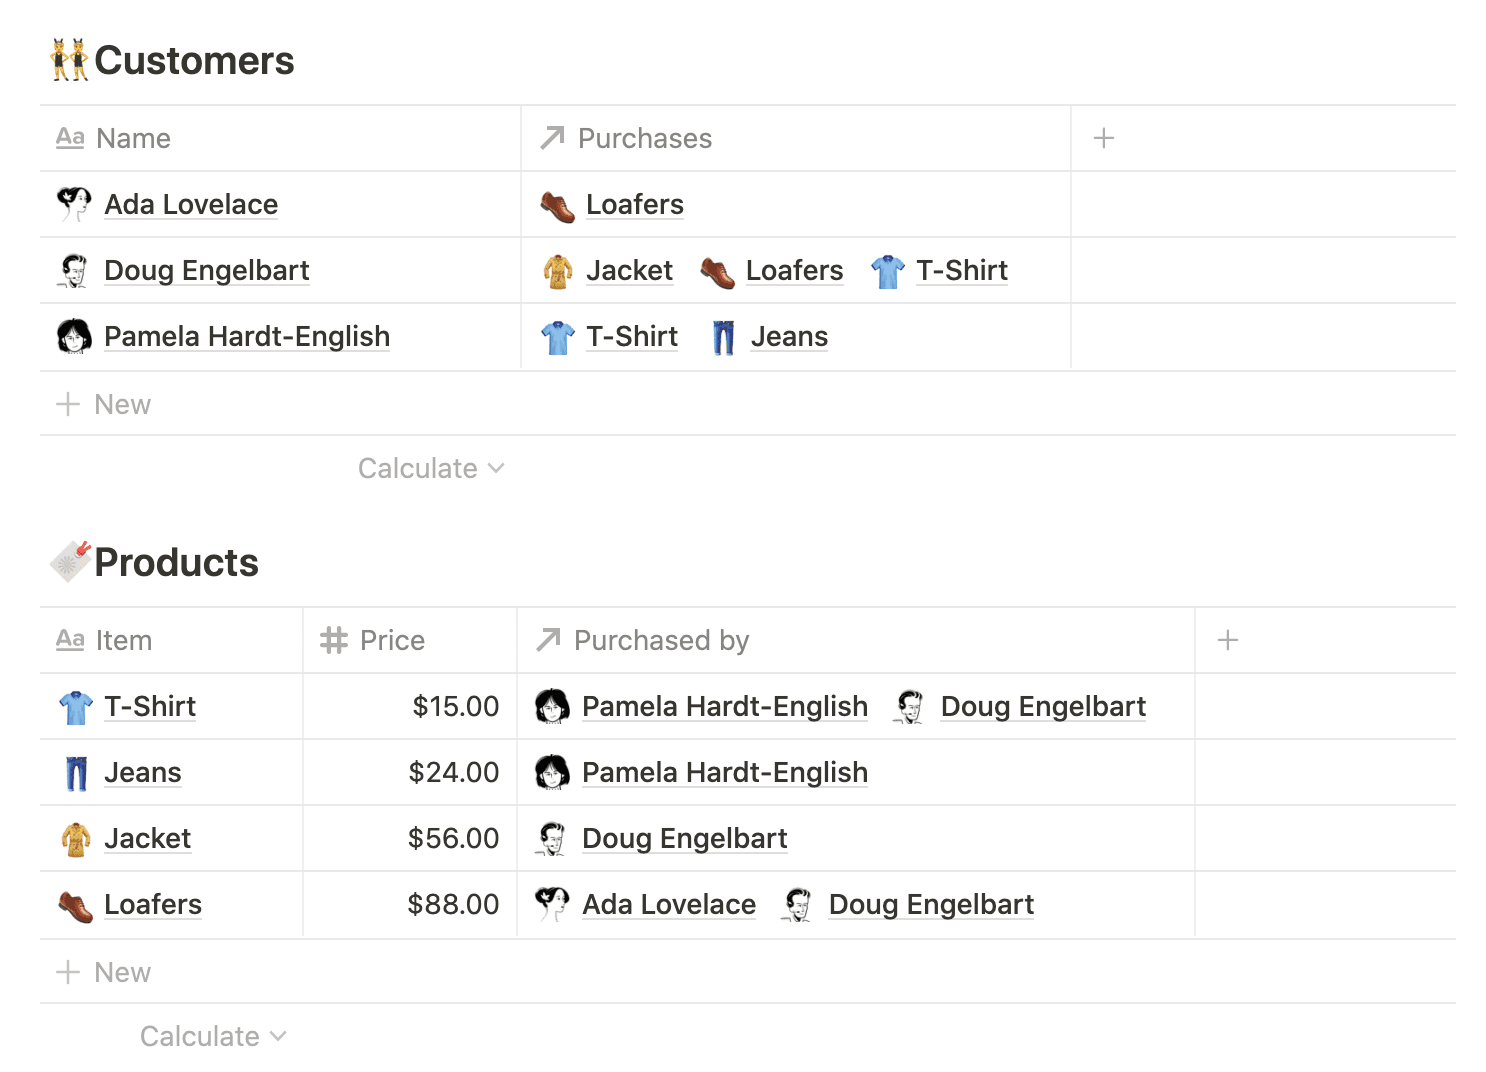
Task: Open the Jacket product link
Action: click(147, 838)
